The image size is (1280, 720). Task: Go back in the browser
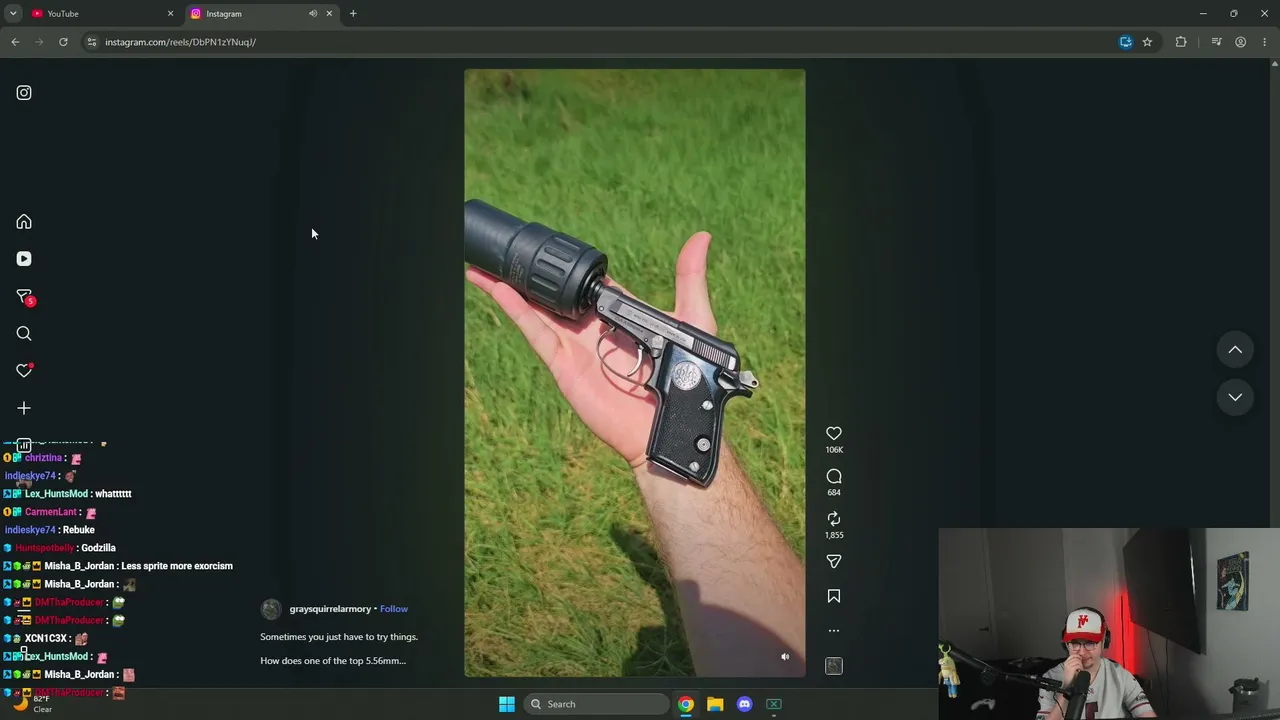click(x=15, y=42)
